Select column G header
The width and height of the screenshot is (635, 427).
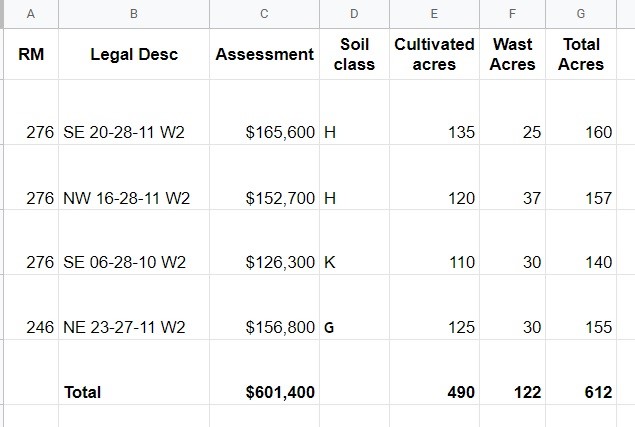(581, 14)
